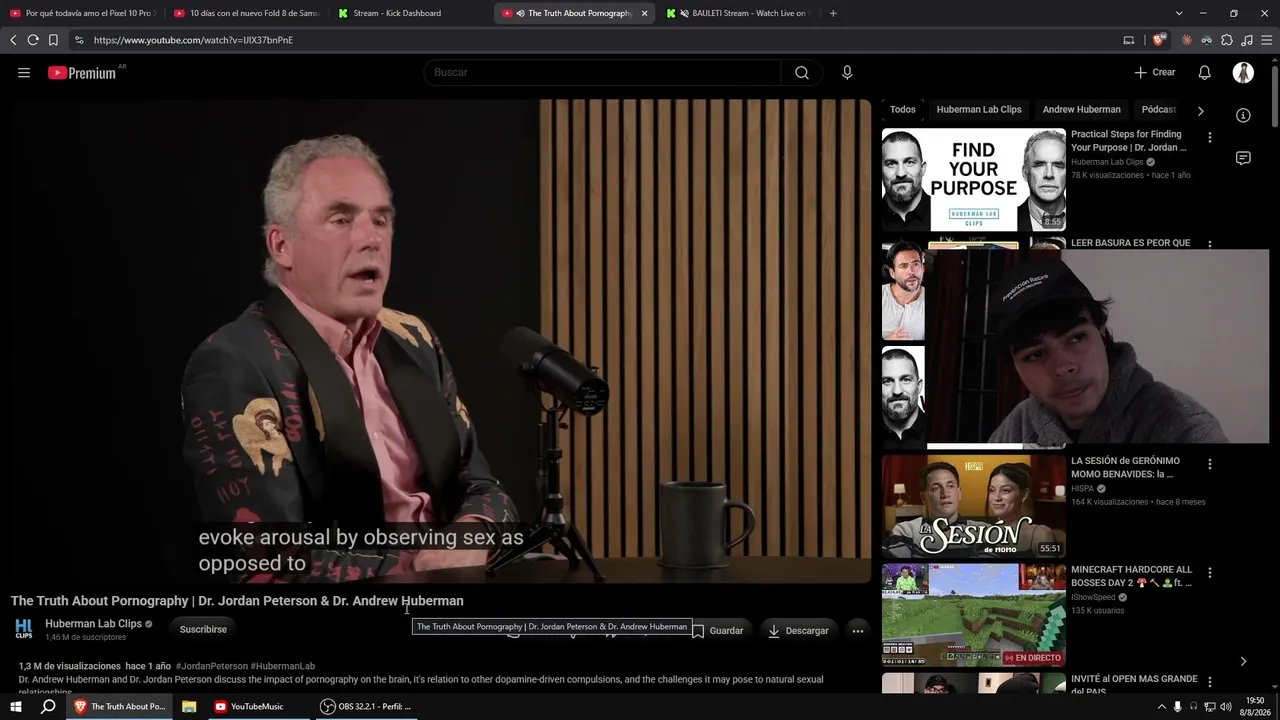
Task: Open Windows Start menu
Action: tap(16, 706)
